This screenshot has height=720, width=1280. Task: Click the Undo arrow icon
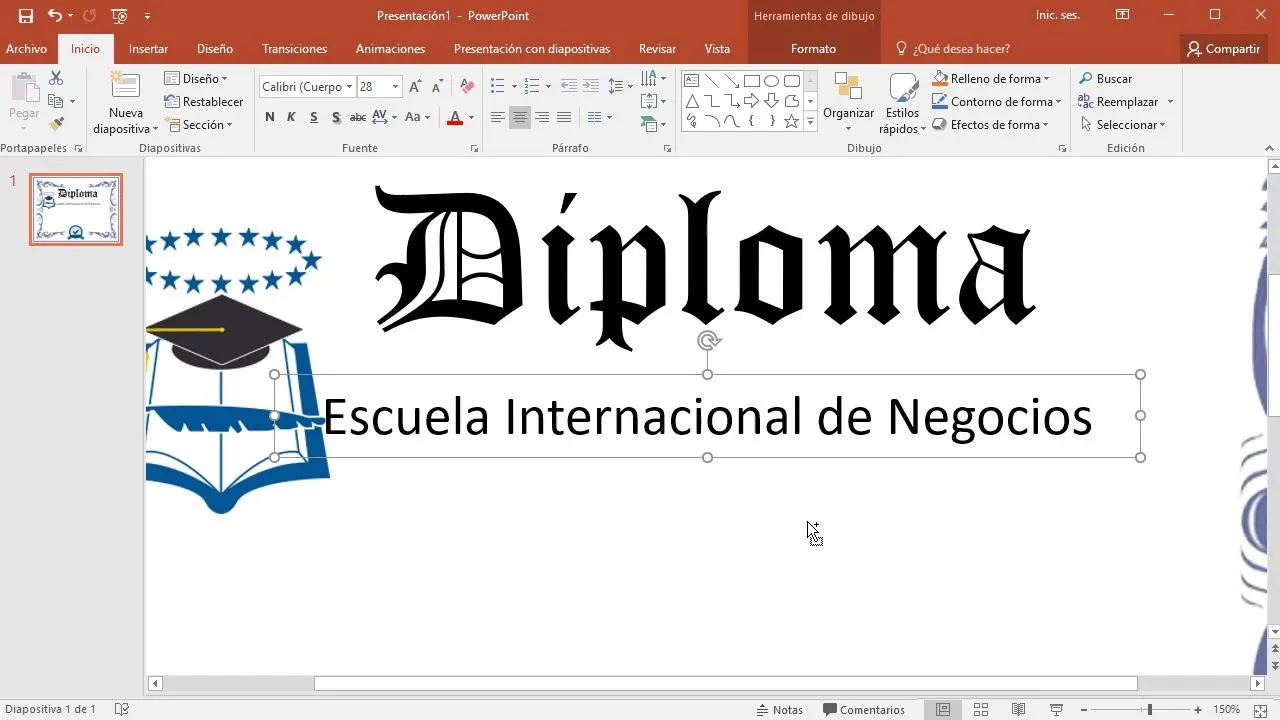click(x=55, y=15)
